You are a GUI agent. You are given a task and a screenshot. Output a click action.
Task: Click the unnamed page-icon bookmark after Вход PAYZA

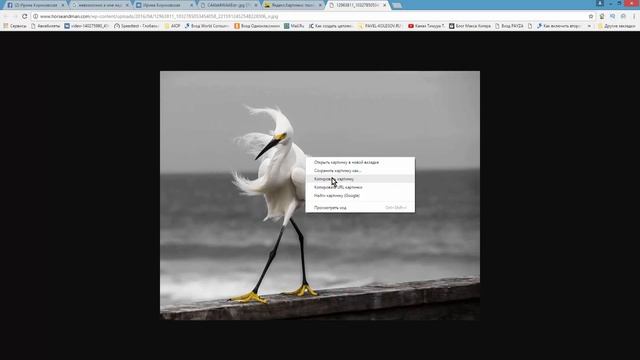point(530,26)
